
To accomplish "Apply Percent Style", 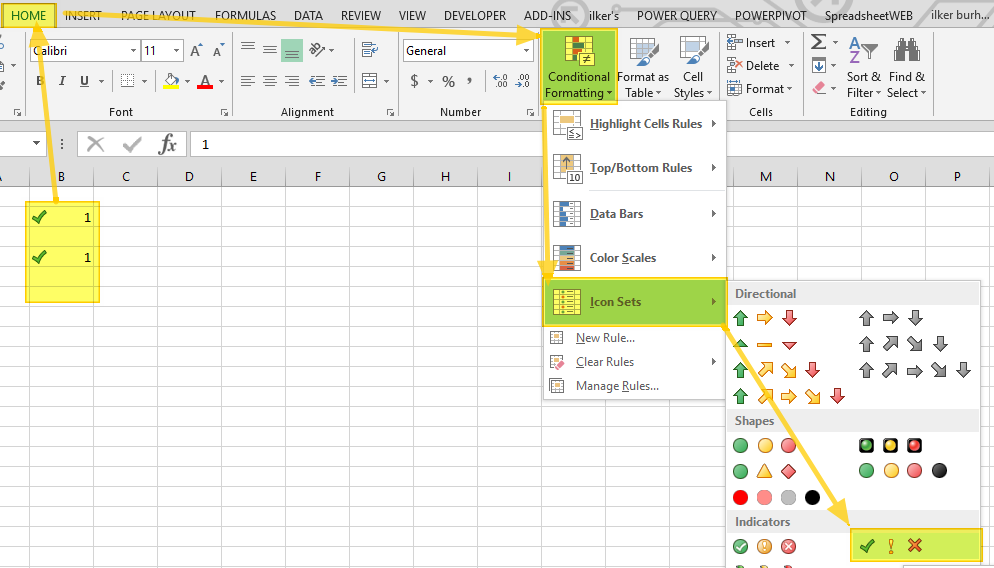I will click(448, 81).
